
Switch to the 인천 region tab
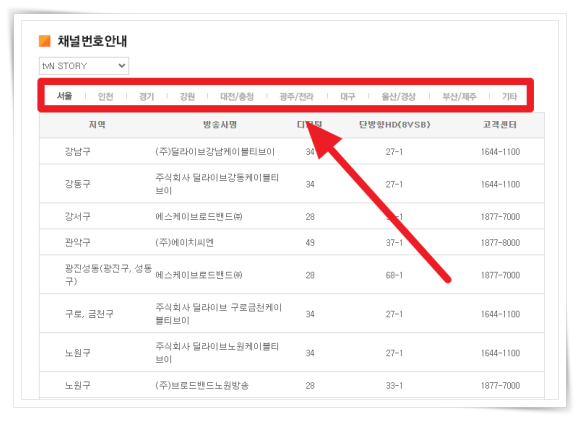(x=105, y=97)
